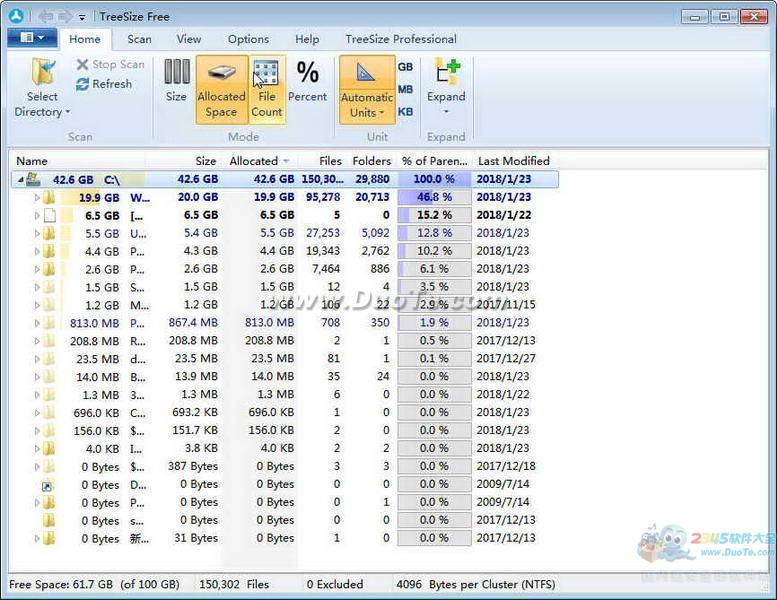The image size is (777, 600).
Task: Expand the 6.5 GB files entry
Action: coord(37,216)
